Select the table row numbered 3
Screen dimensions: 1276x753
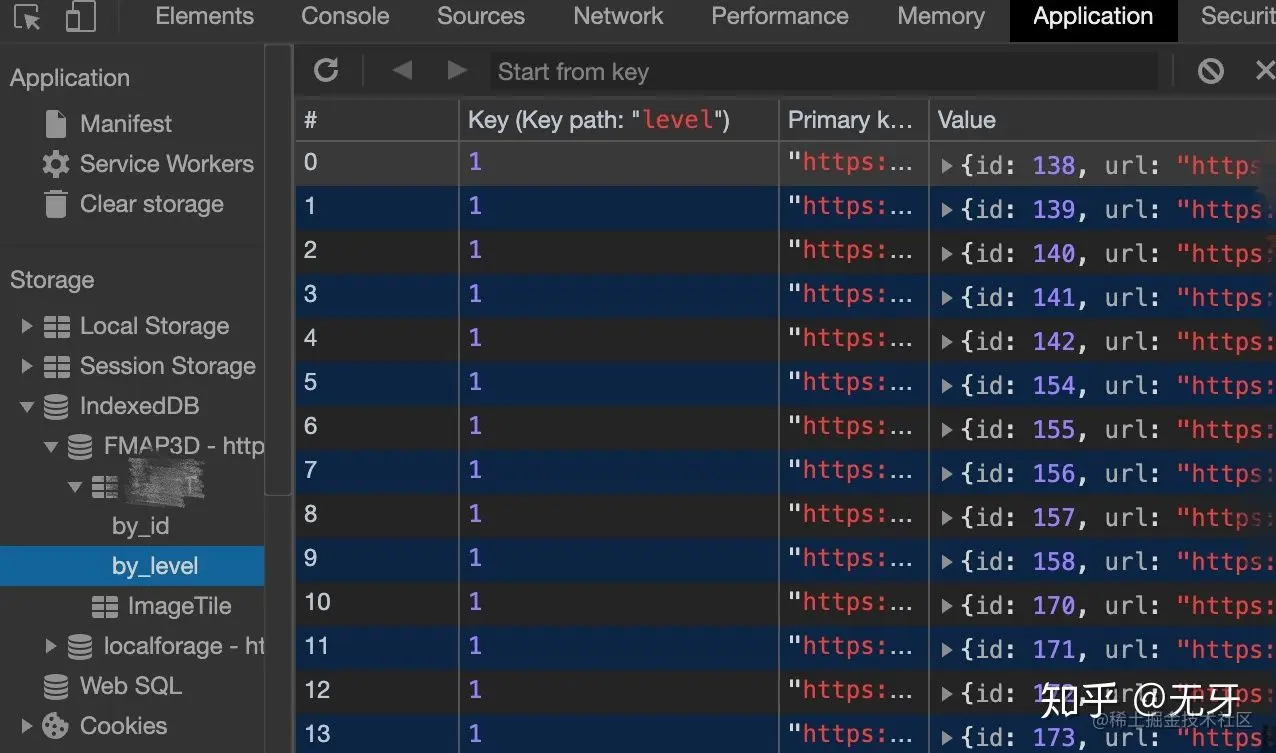click(x=785, y=295)
